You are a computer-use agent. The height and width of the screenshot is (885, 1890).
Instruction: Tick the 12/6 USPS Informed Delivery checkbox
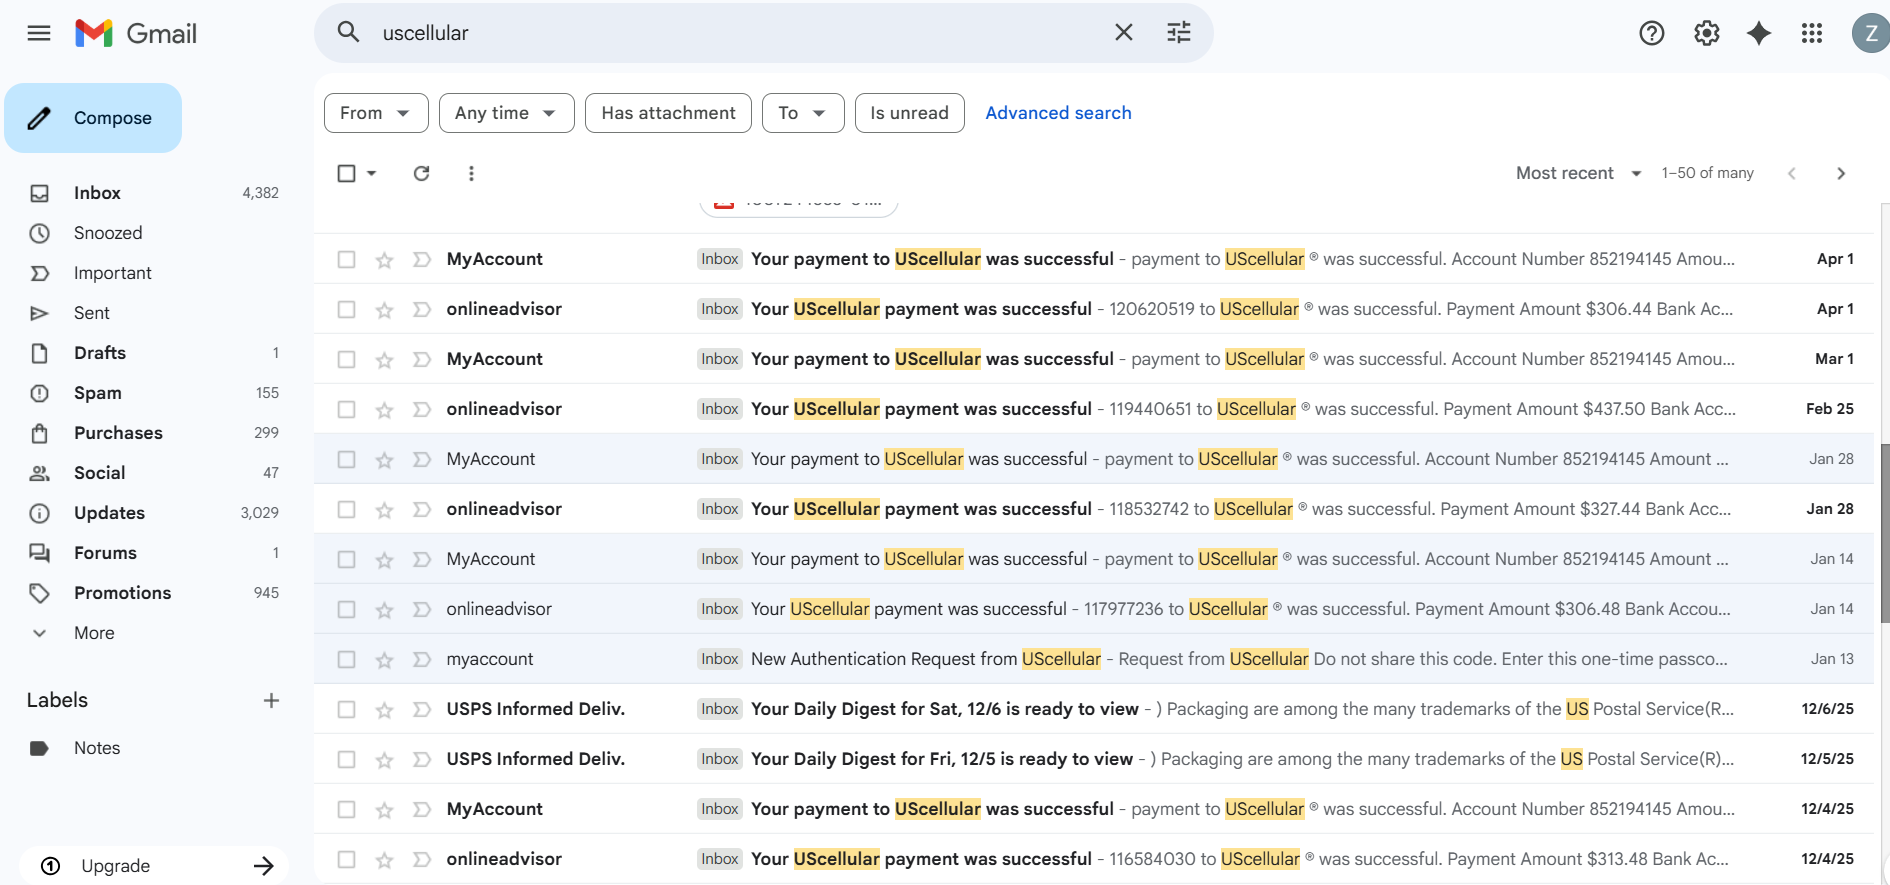[346, 709]
